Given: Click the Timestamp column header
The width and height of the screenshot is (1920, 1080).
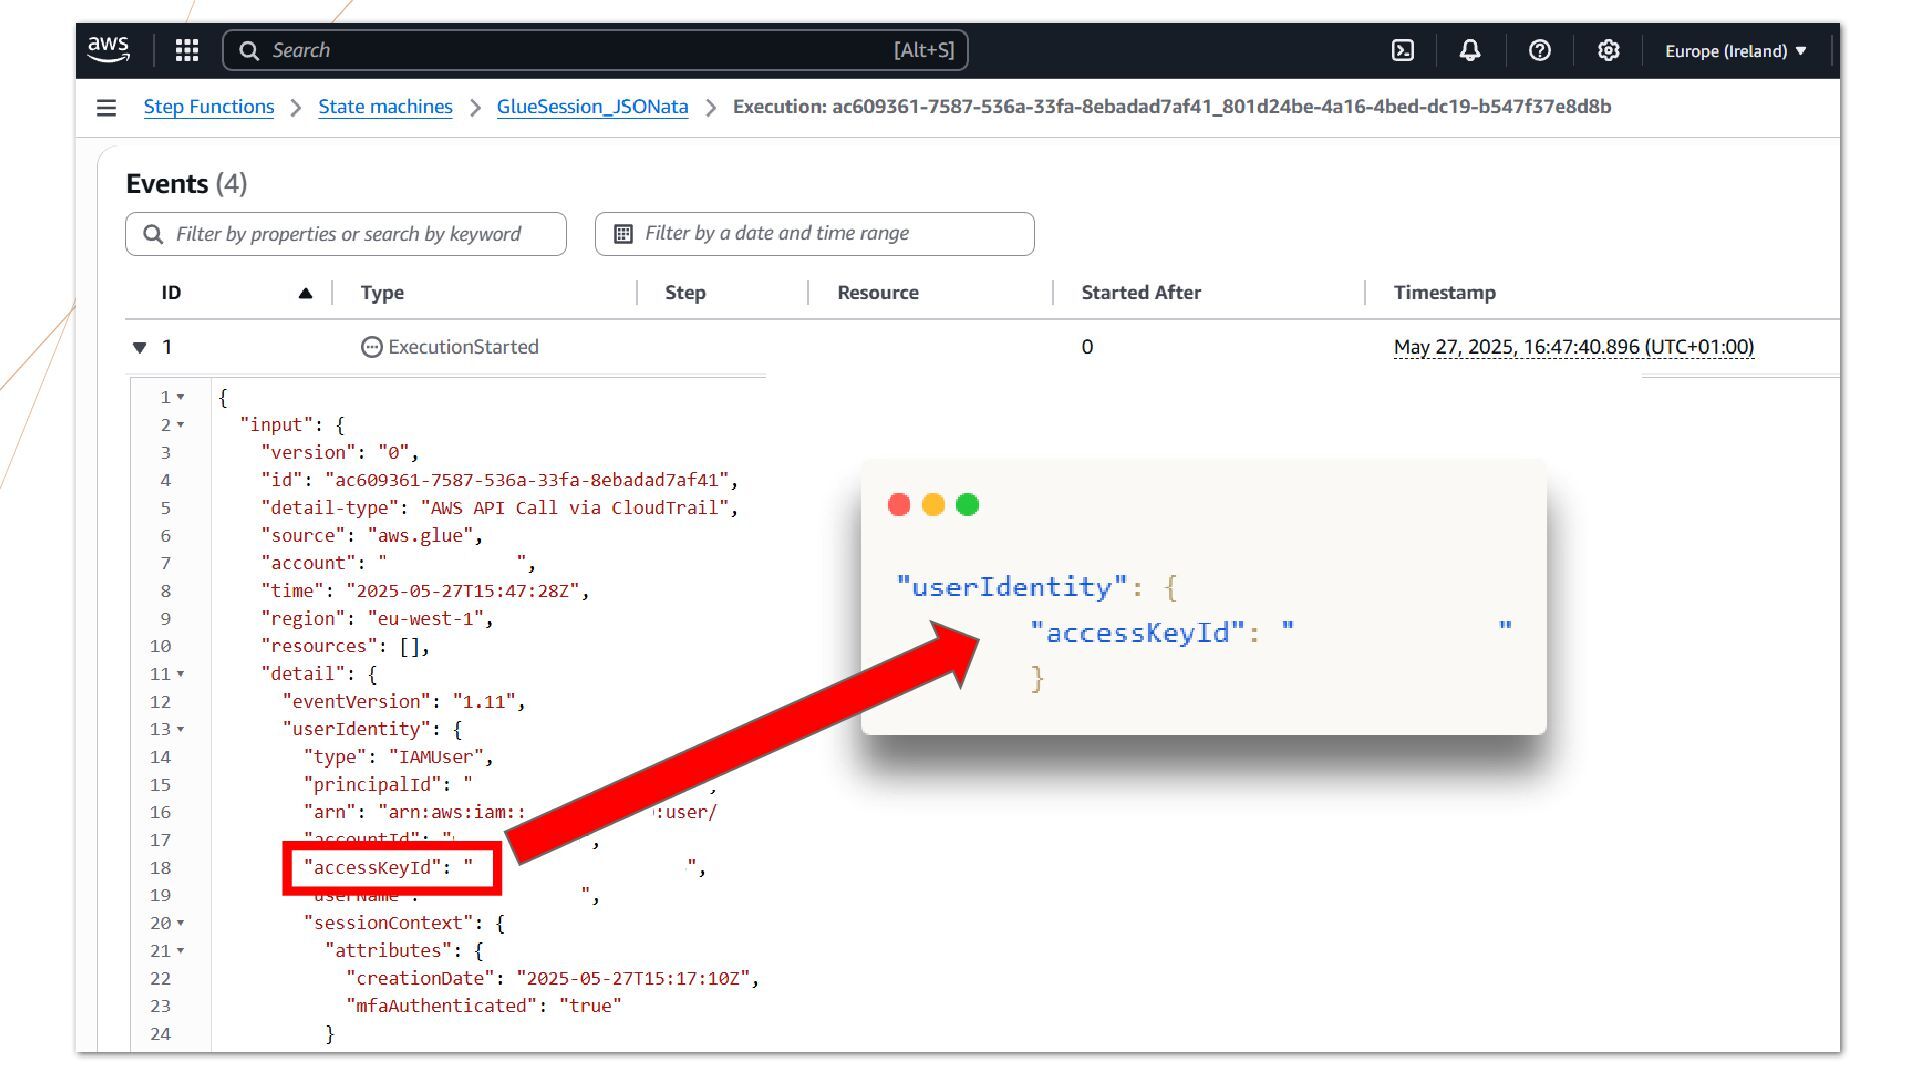Looking at the screenshot, I should coord(1445,293).
